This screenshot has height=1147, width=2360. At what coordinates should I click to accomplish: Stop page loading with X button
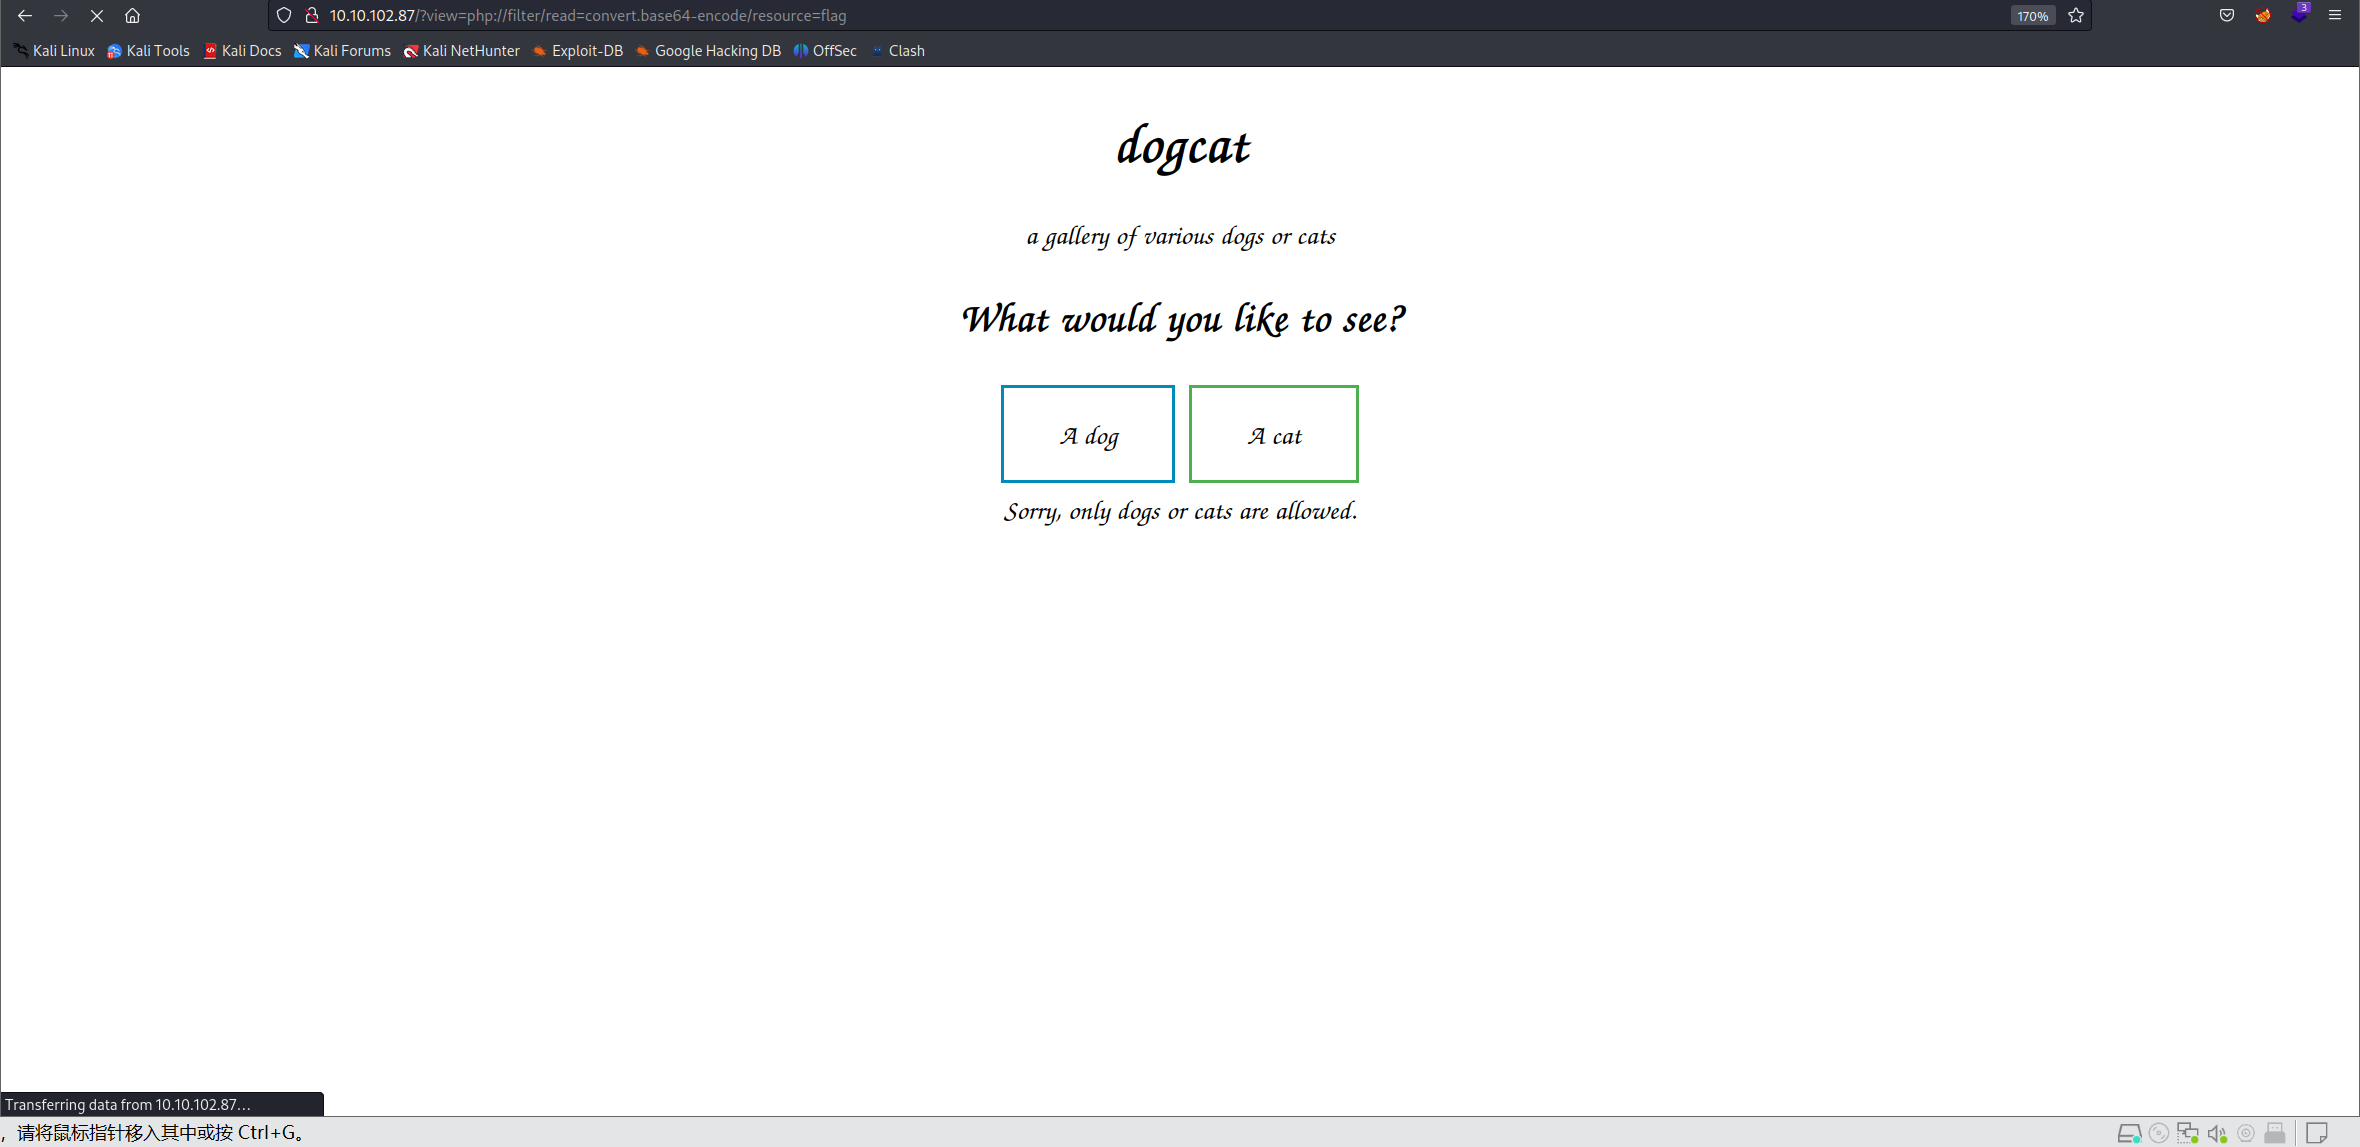pos(97,16)
